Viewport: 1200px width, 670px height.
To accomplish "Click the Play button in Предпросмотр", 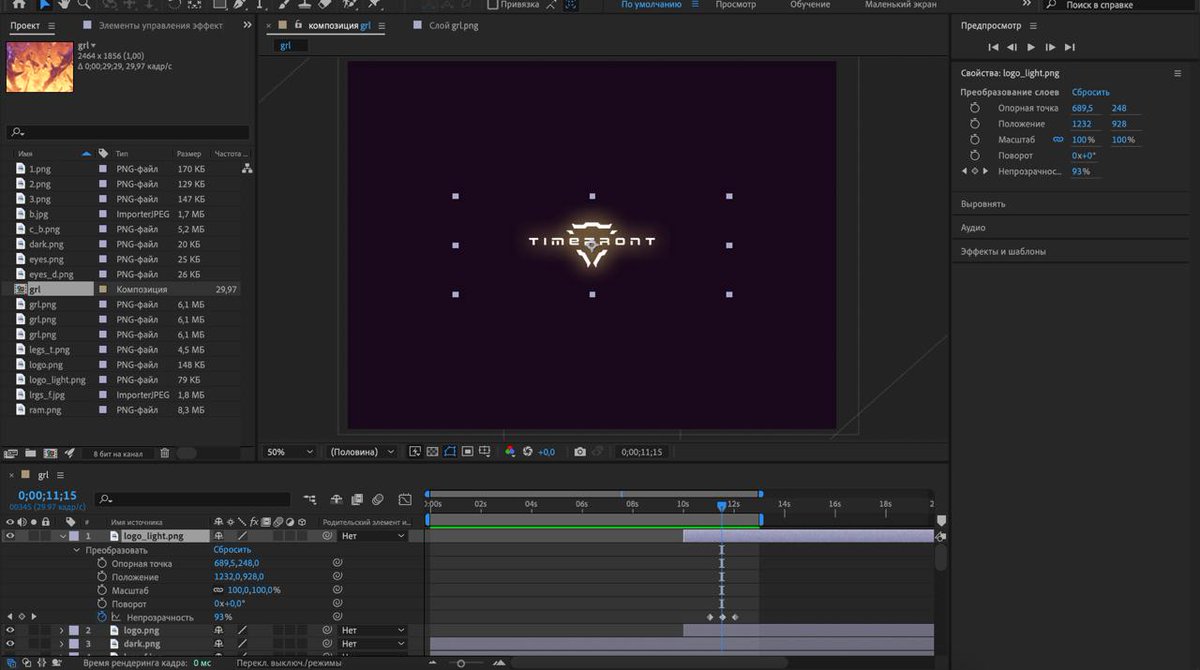I will [1031, 47].
